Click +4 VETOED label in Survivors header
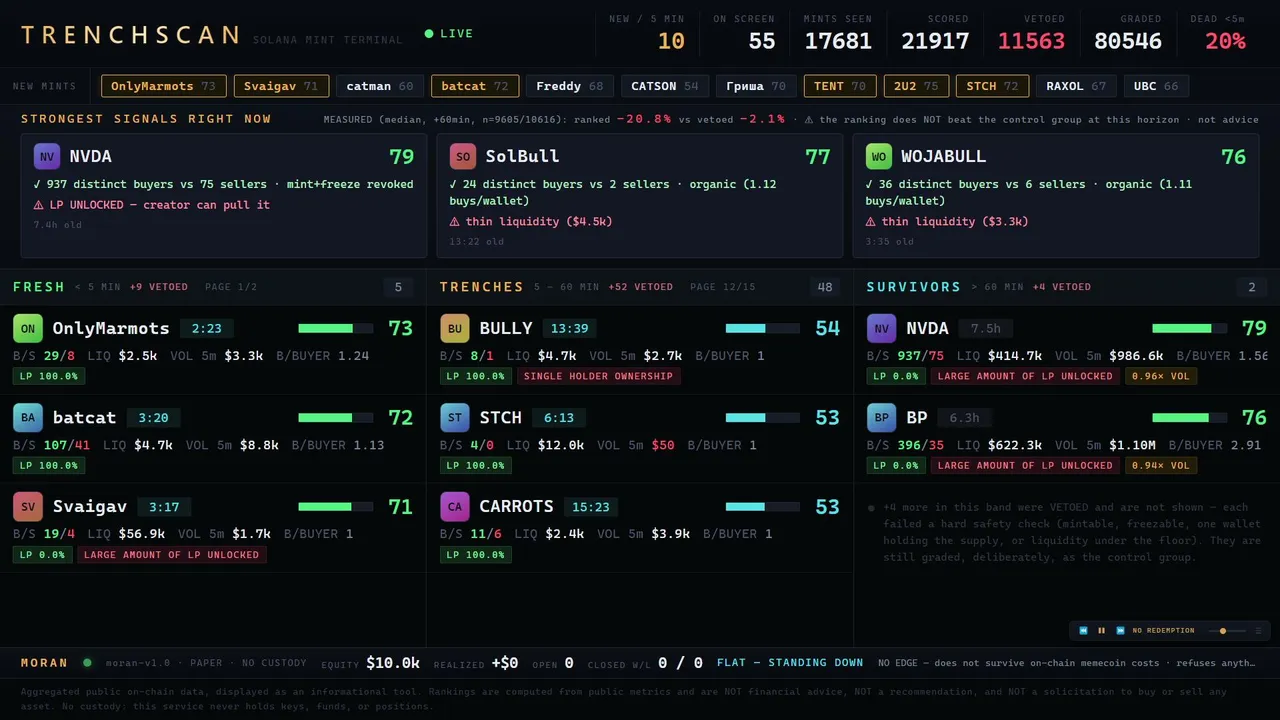The width and height of the screenshot is (1280, 720). point(1062,287)
